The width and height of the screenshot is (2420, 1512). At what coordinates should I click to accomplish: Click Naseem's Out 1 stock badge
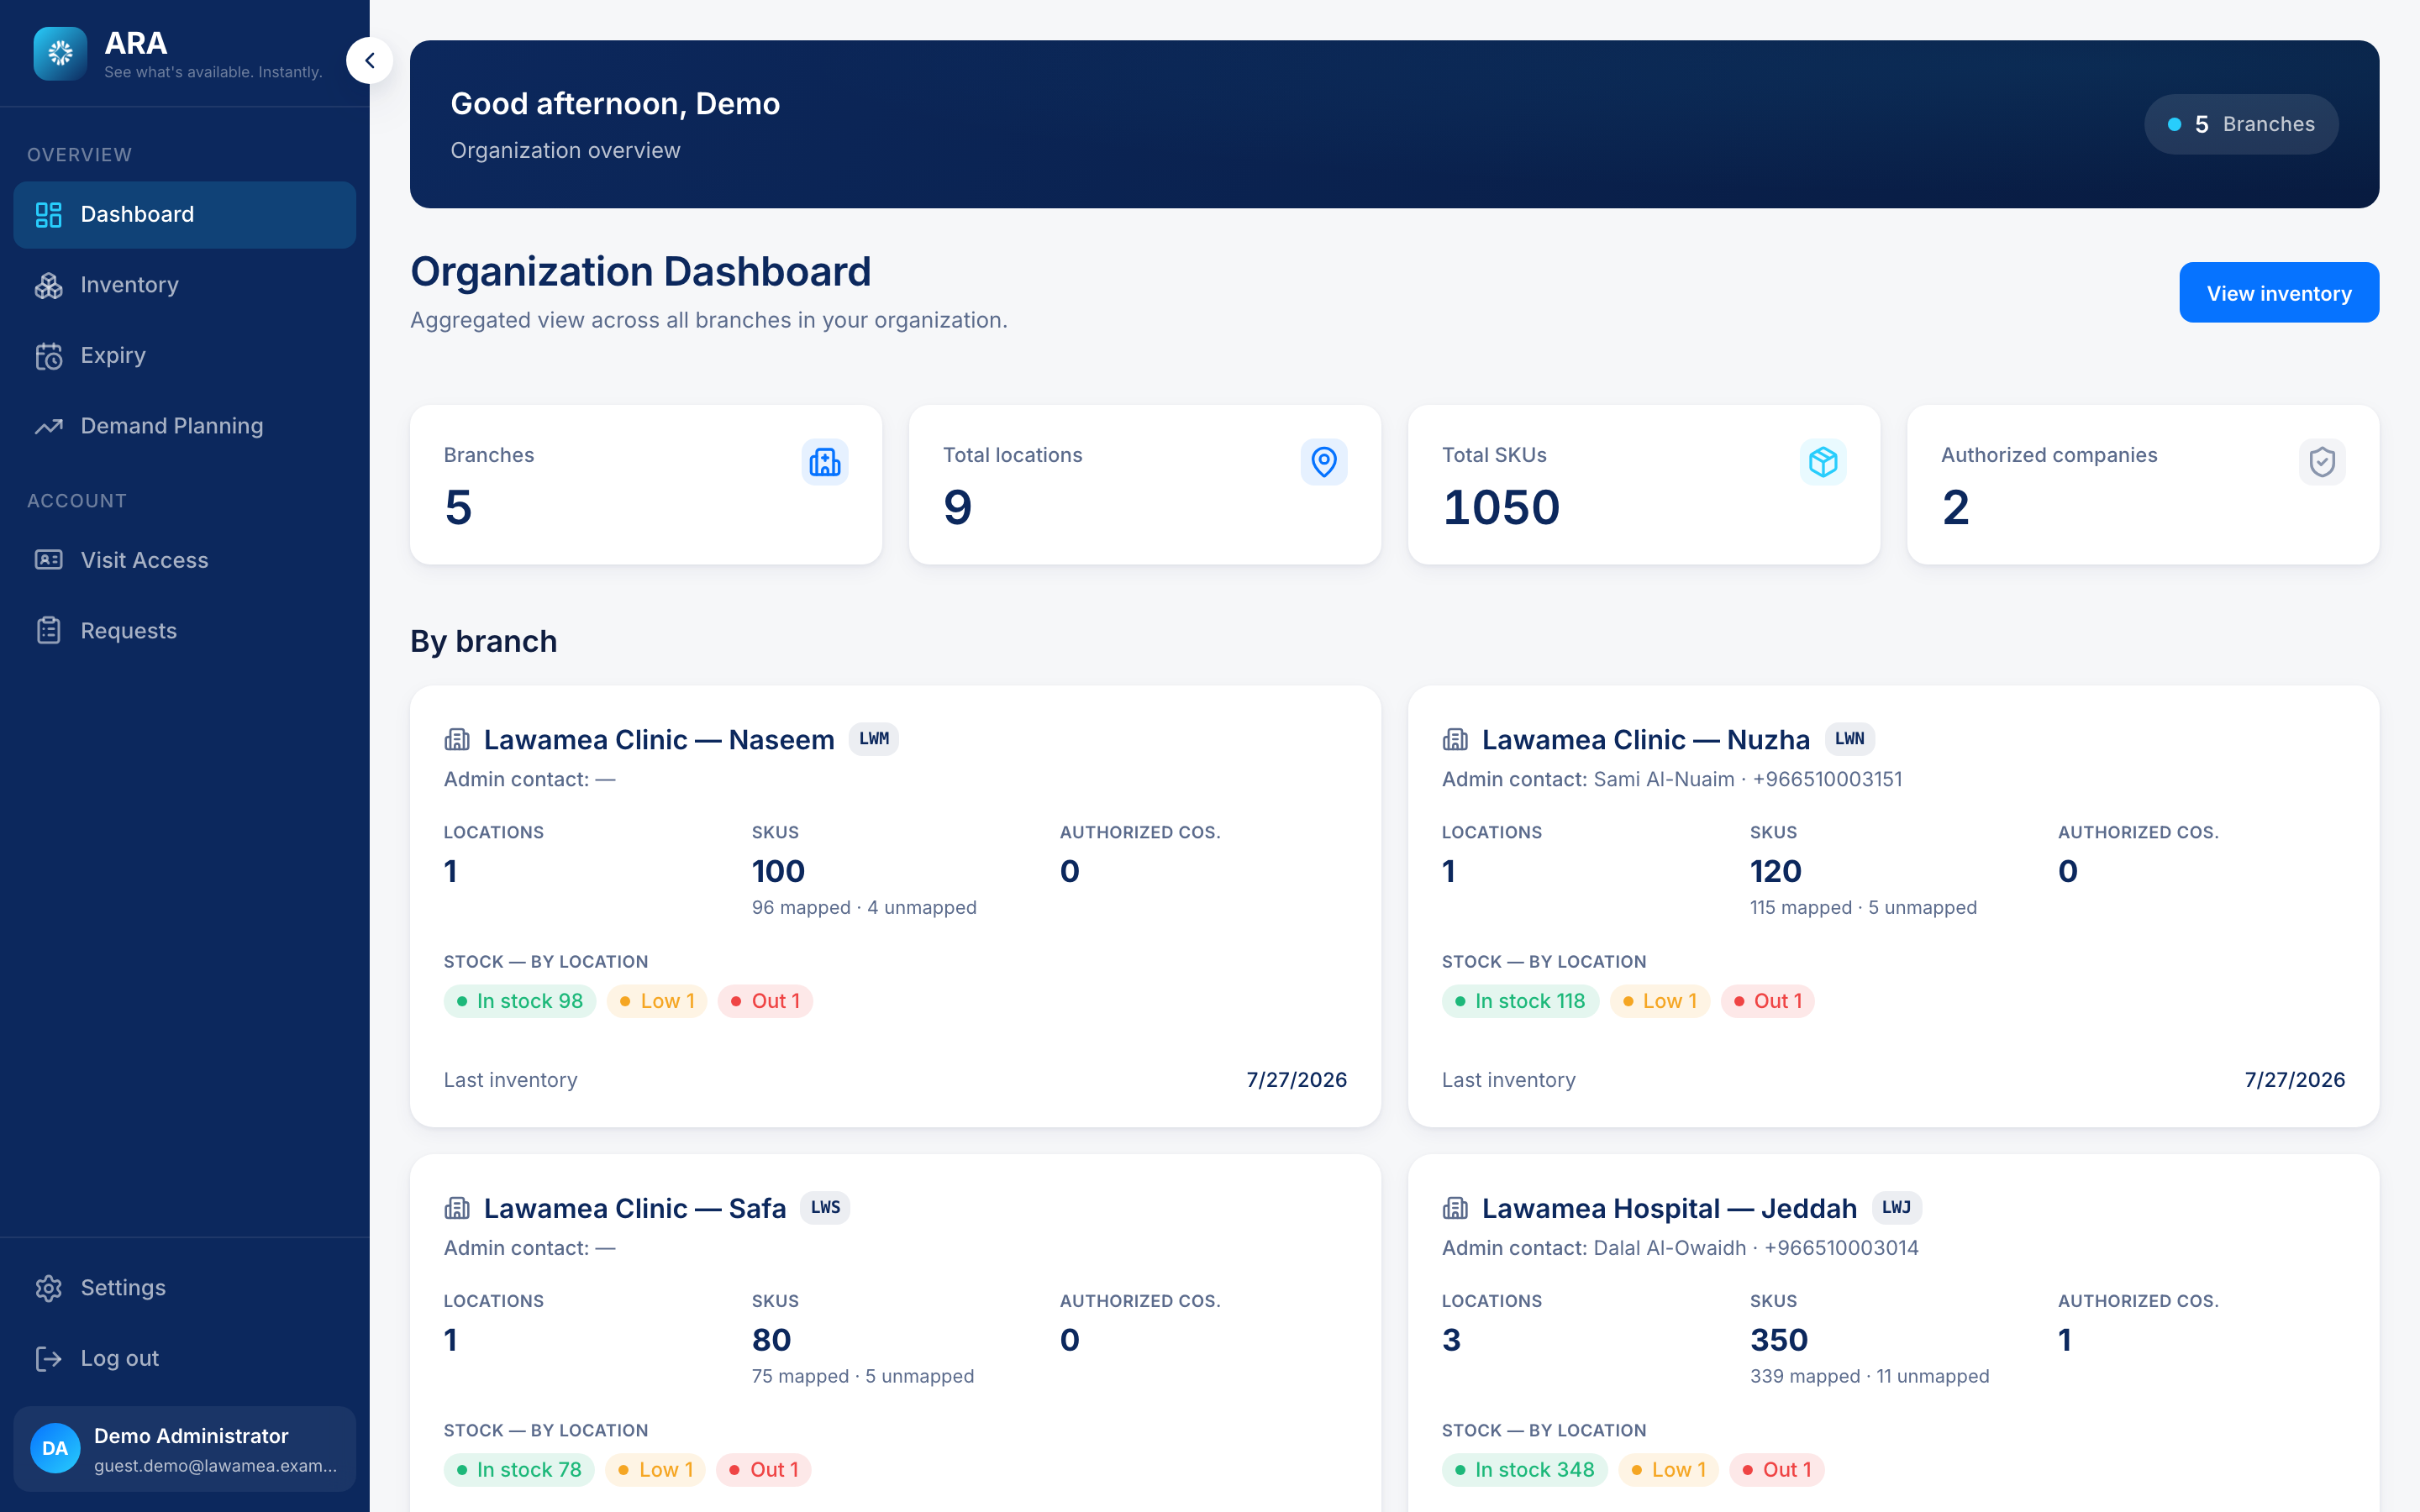[765, 1001]
